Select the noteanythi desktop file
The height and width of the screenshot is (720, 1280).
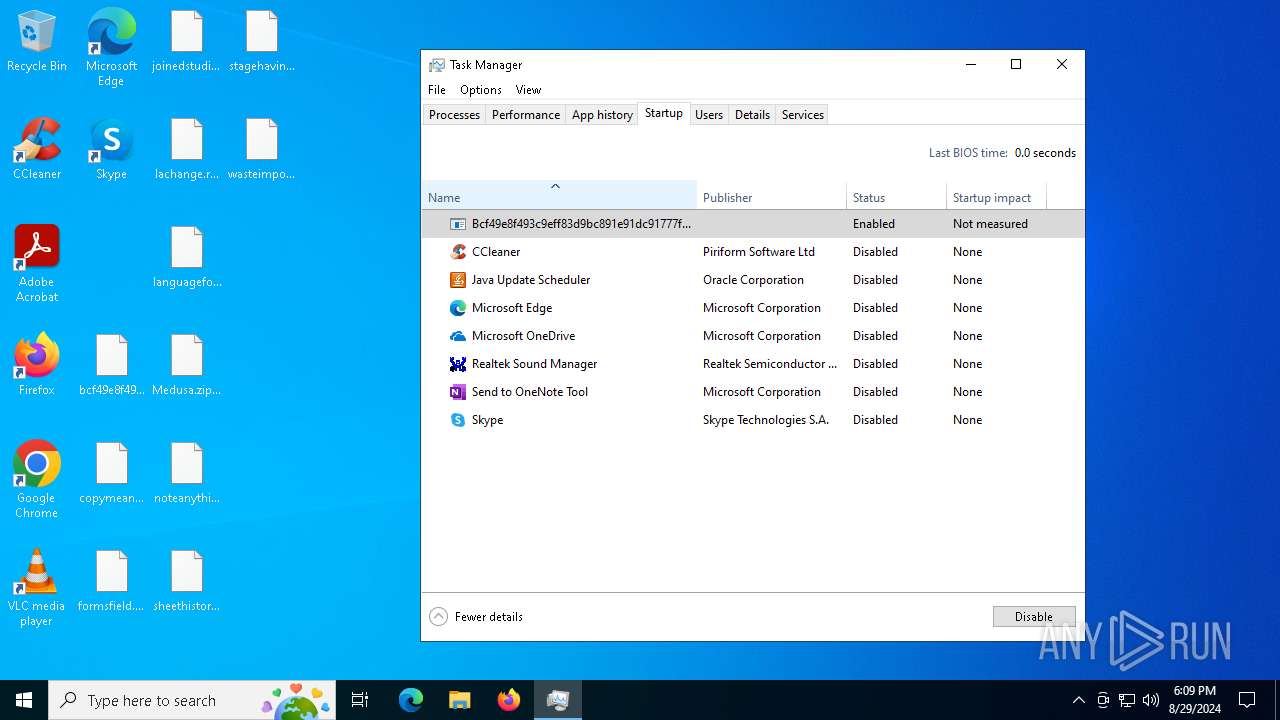tap(187, 473)
